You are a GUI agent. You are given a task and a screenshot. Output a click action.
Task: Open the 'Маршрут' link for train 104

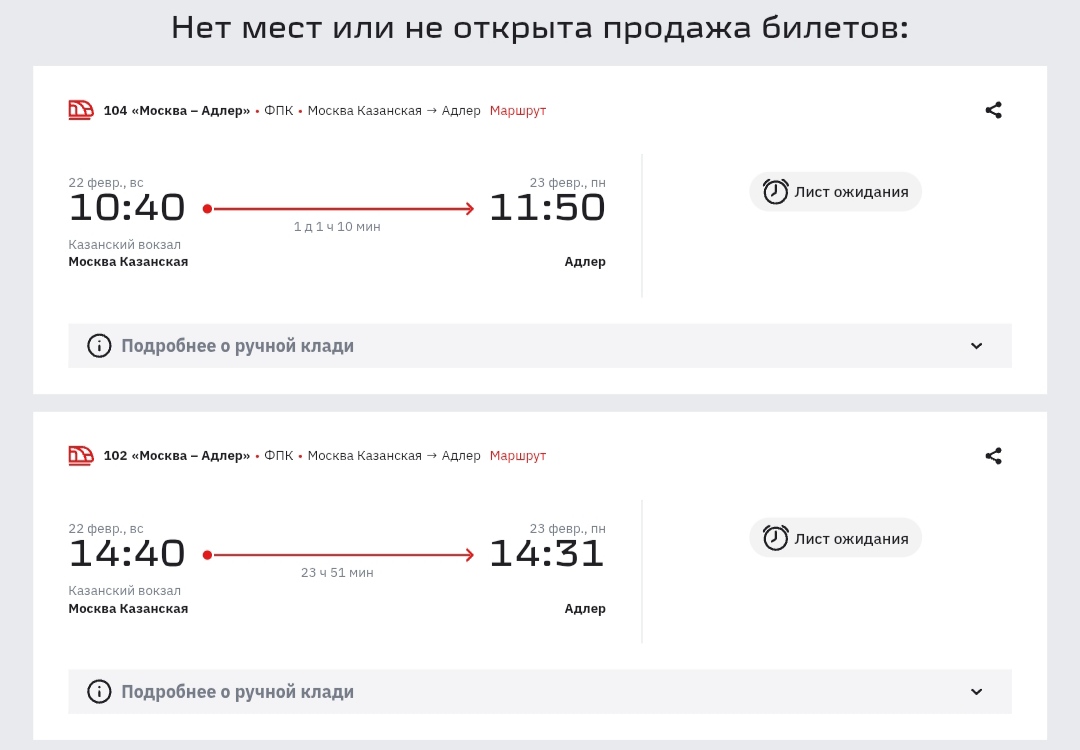click(518, 110)
